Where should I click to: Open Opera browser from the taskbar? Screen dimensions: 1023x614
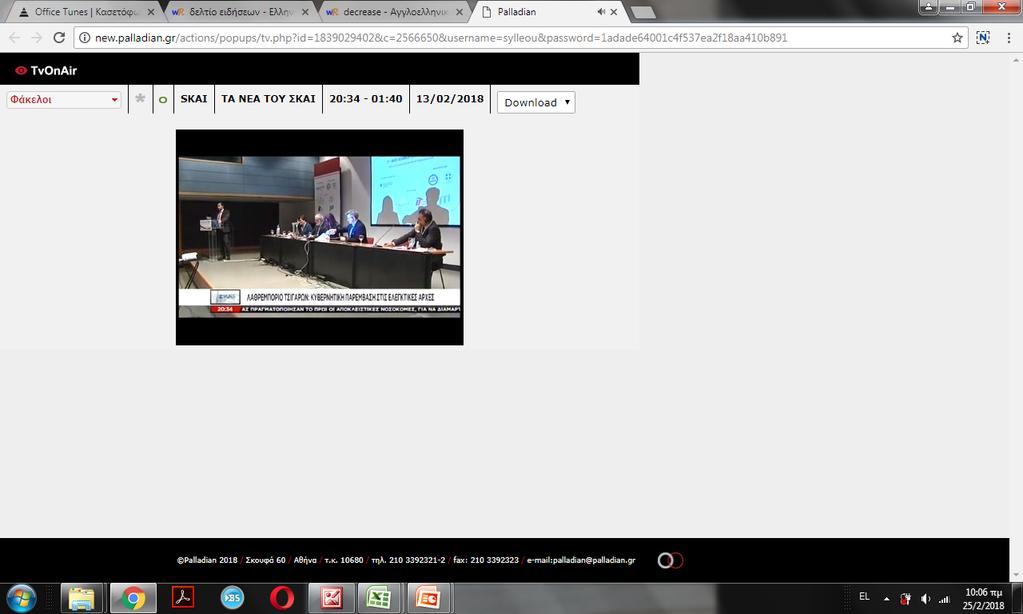tap(282, 598)
